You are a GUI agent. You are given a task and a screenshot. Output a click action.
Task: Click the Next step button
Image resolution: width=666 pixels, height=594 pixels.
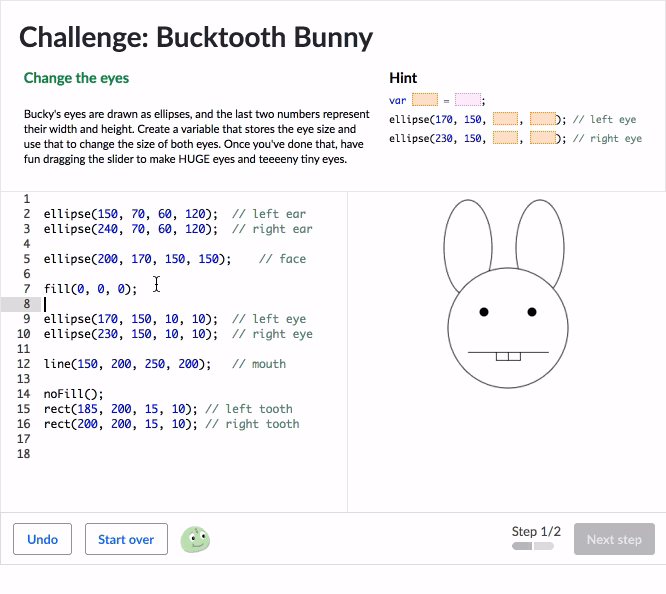(614, 539)
